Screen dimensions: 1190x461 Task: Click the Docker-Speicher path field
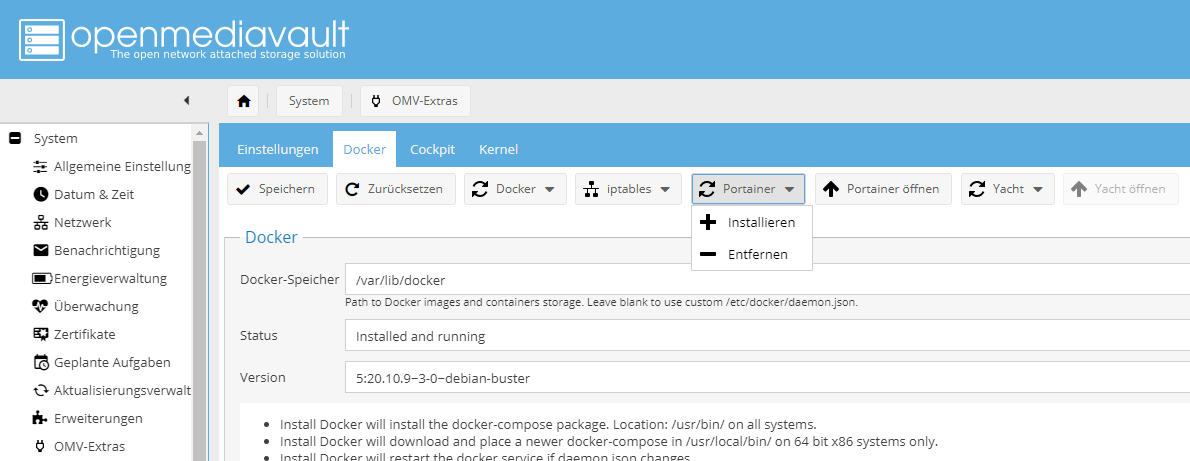tap(767, 279)
